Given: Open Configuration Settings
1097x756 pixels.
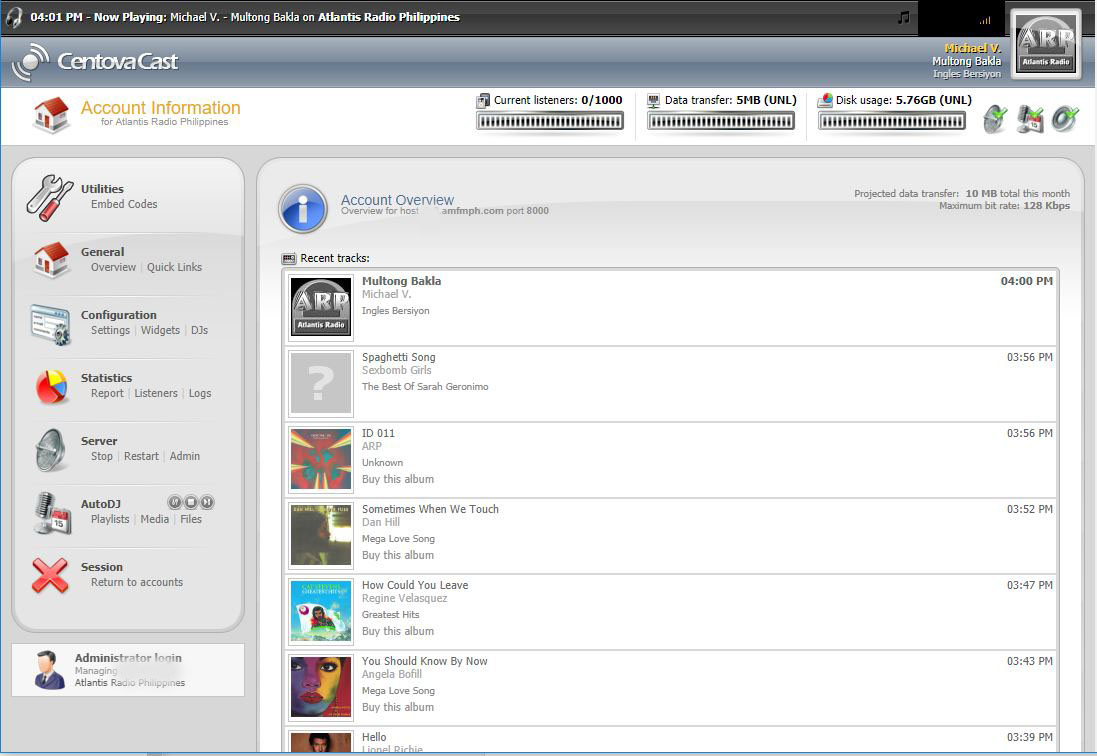Looking at the screenshot, I should (x=111, y=330).
